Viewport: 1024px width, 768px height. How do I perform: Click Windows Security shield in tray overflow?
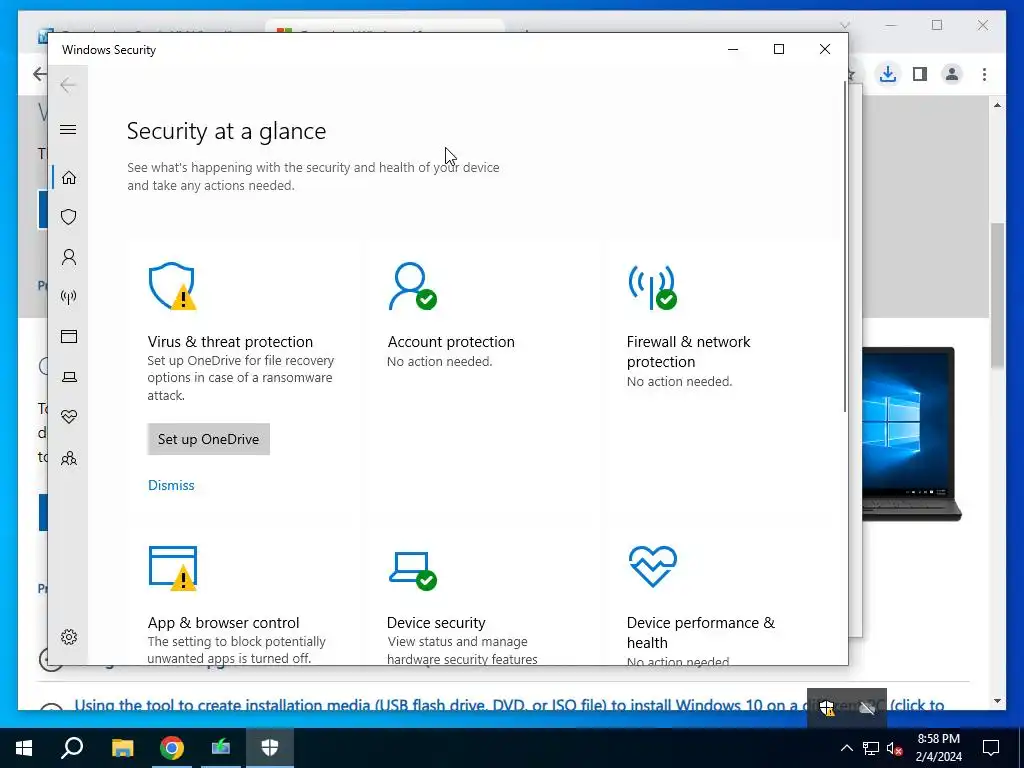pyautogui.click(x=827, y=709)
